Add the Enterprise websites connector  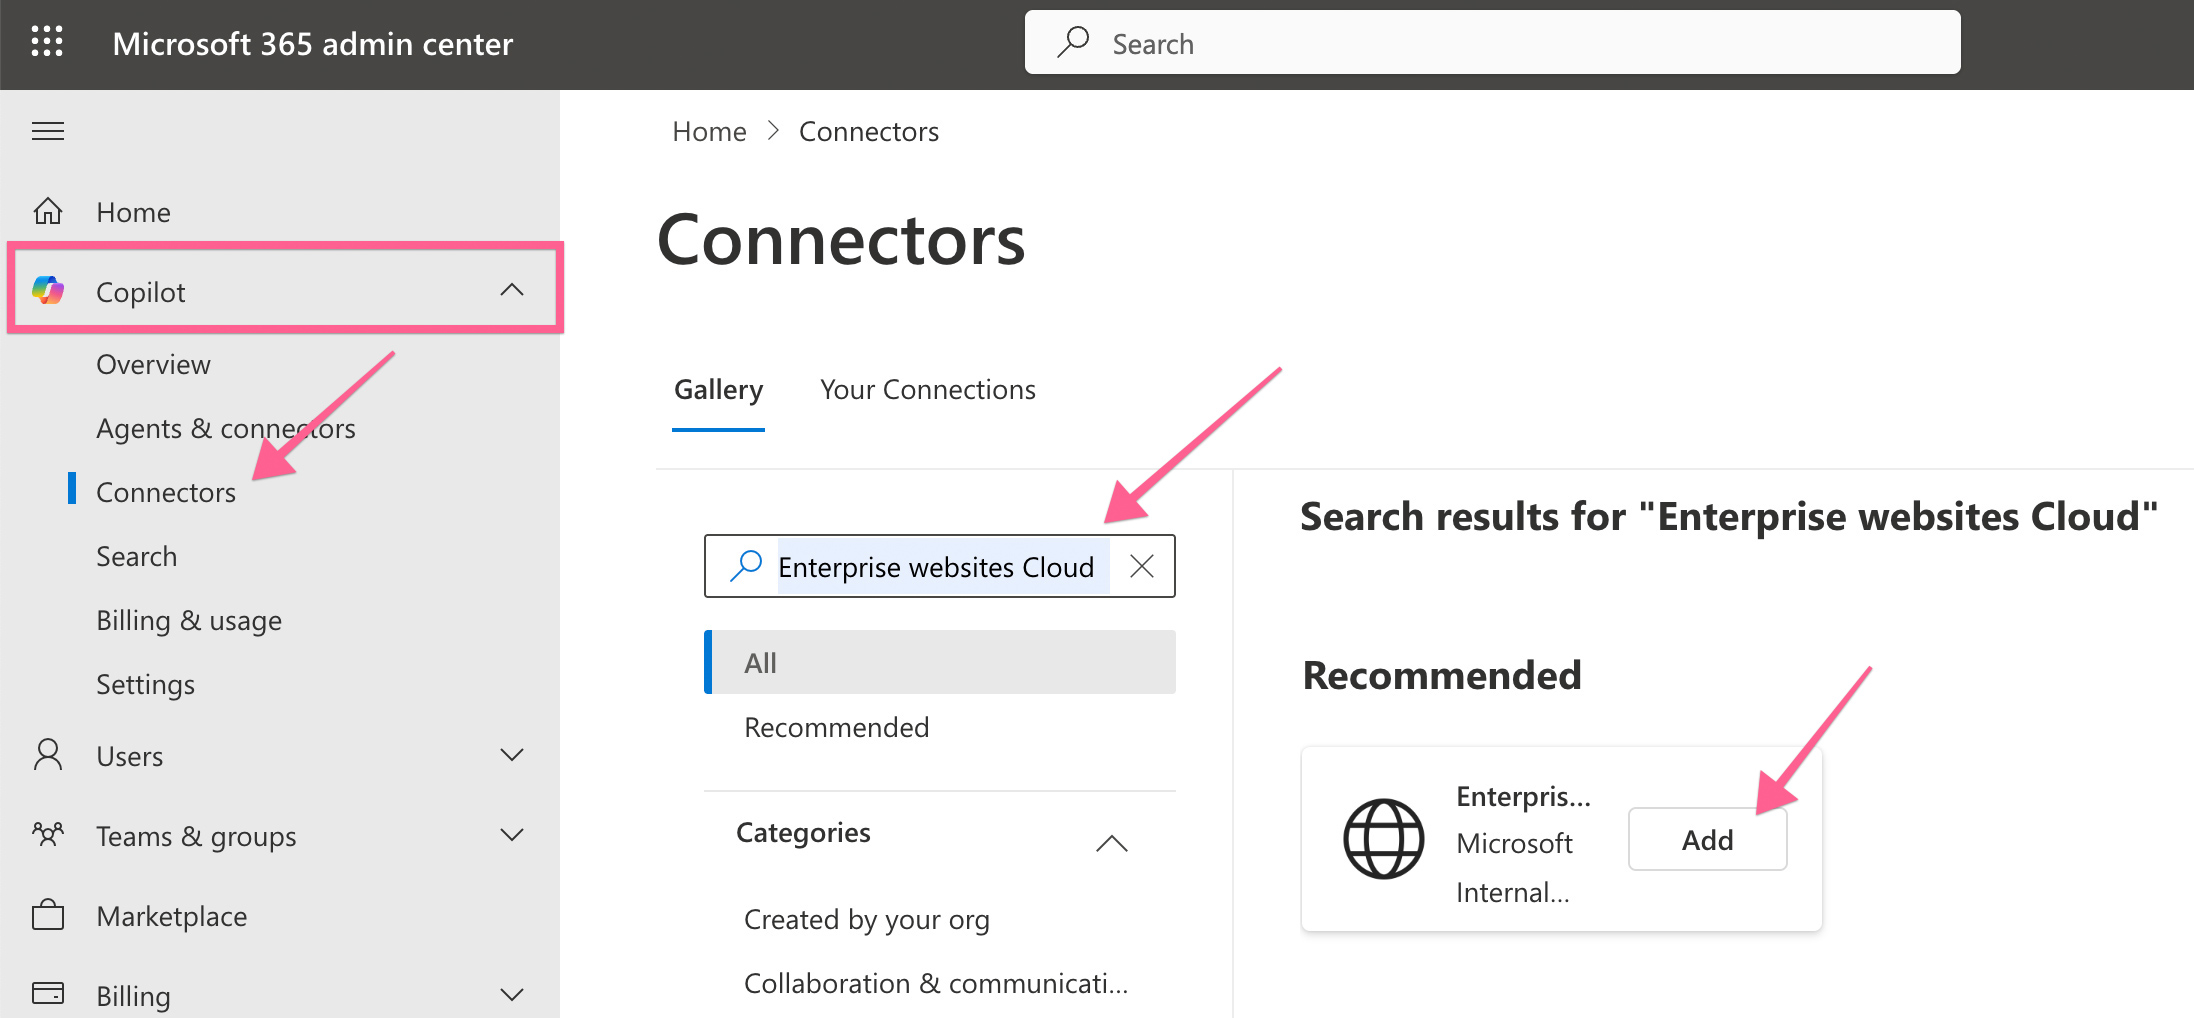[x=1707, y=840]
